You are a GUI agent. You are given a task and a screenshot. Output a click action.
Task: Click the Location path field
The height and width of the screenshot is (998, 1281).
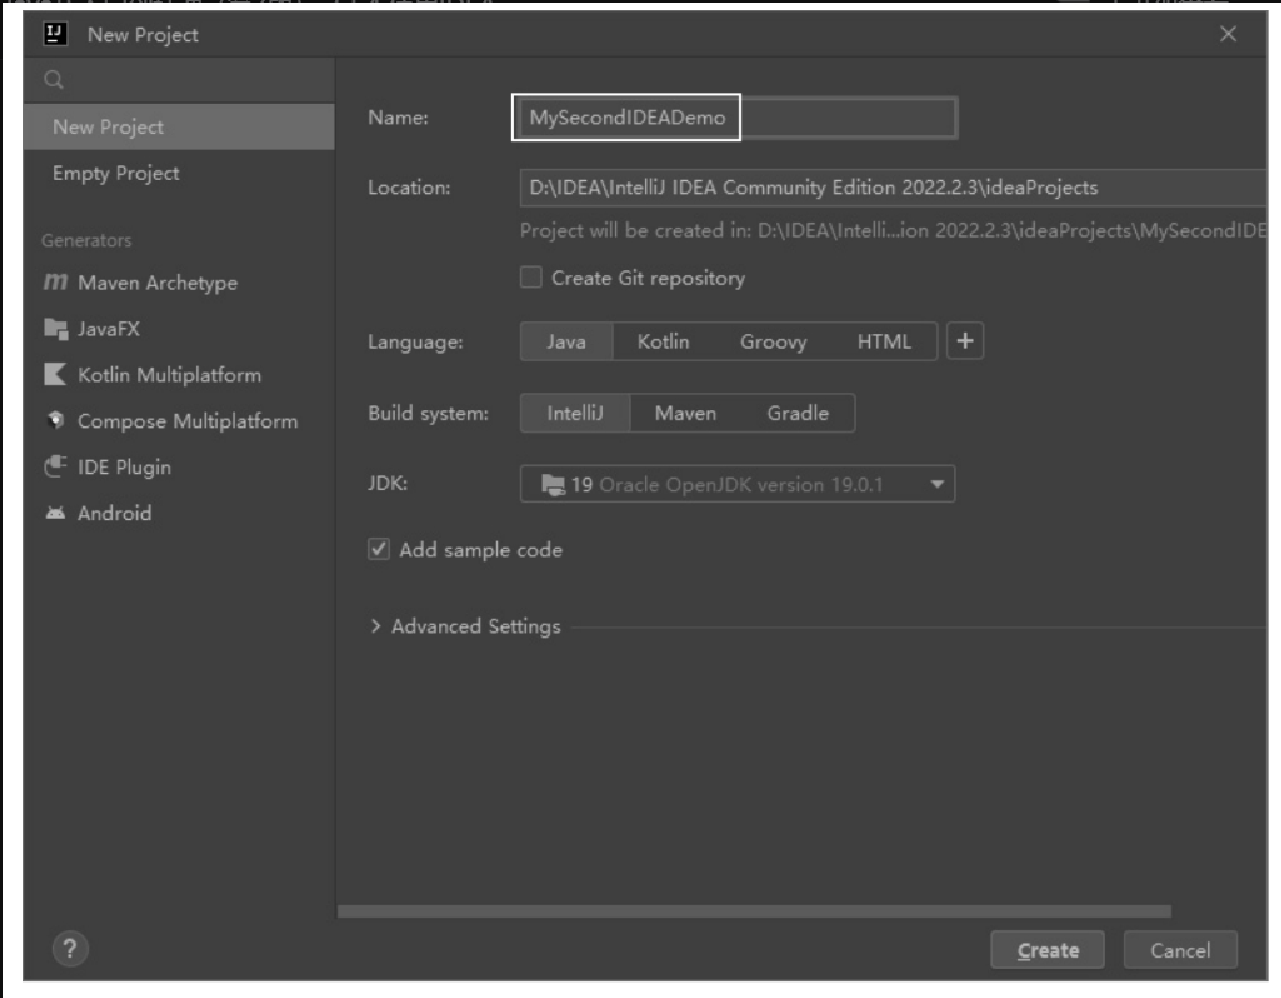892,187
